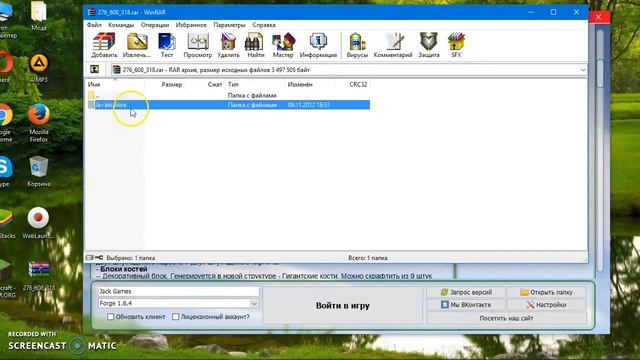The image size is (640, 360).
Task: Sort by the Изменён column header
Action: (309, 84)
